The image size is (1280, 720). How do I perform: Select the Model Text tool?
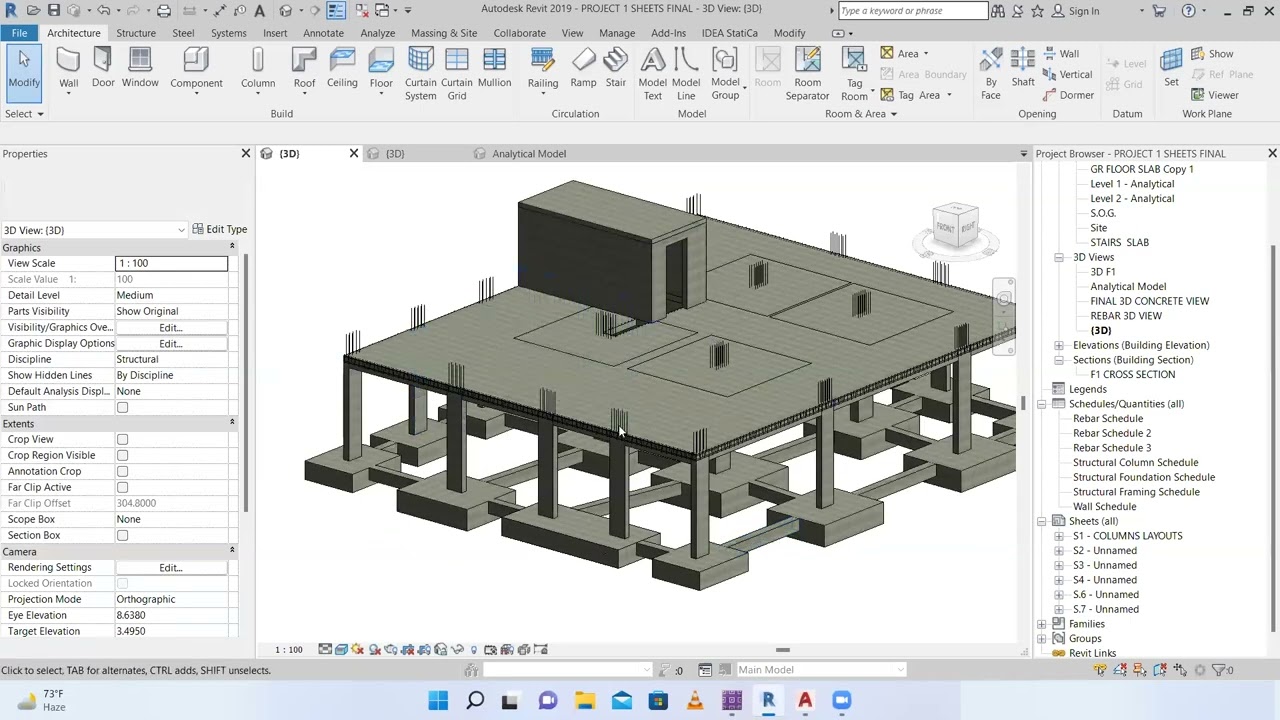tap(652, 74)
